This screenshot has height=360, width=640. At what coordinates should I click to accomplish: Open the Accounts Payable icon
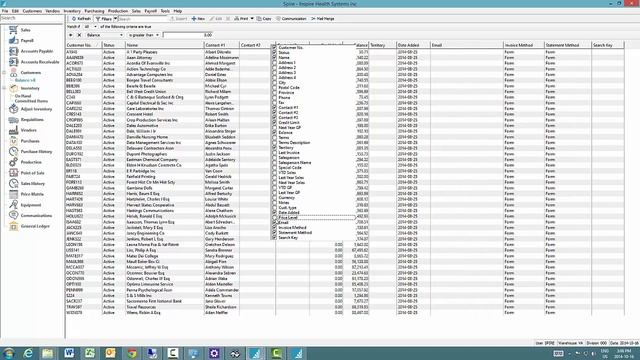[13, 51]
